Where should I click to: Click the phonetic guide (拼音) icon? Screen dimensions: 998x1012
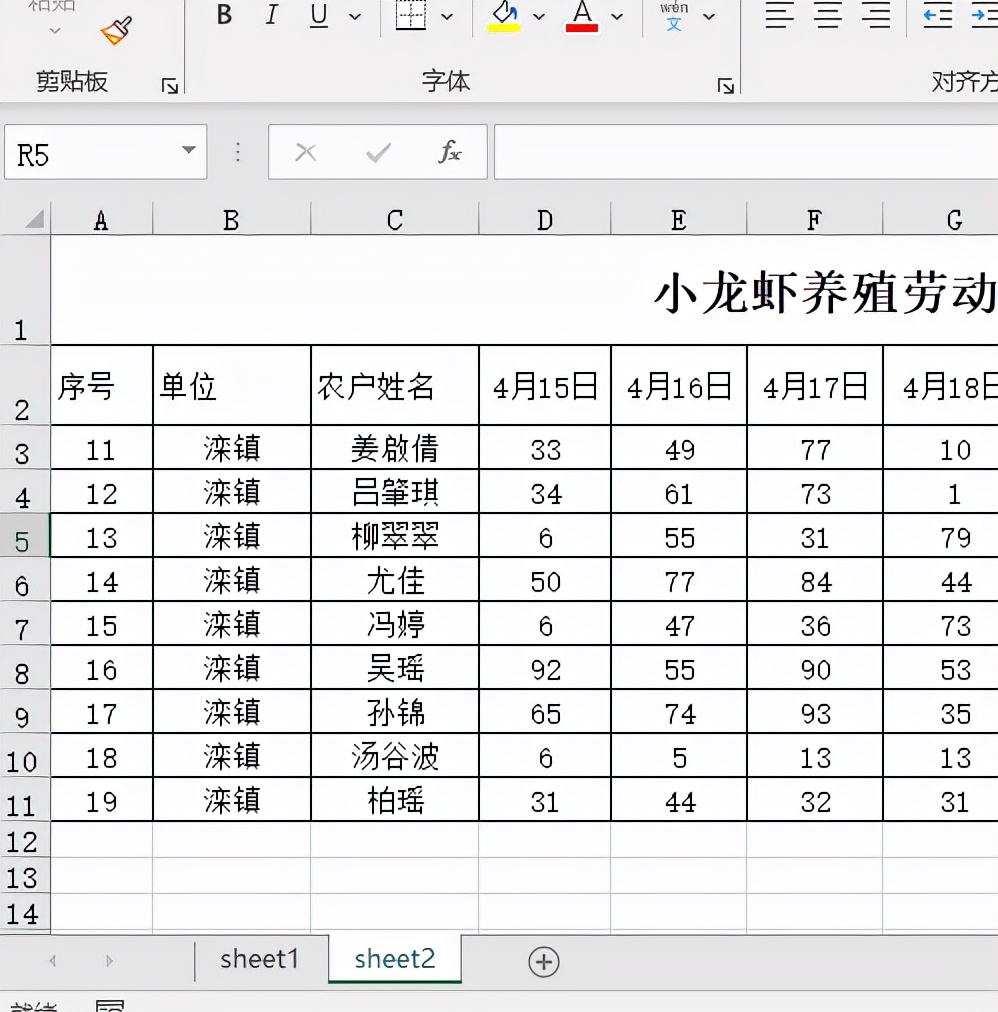pos(675,15)
